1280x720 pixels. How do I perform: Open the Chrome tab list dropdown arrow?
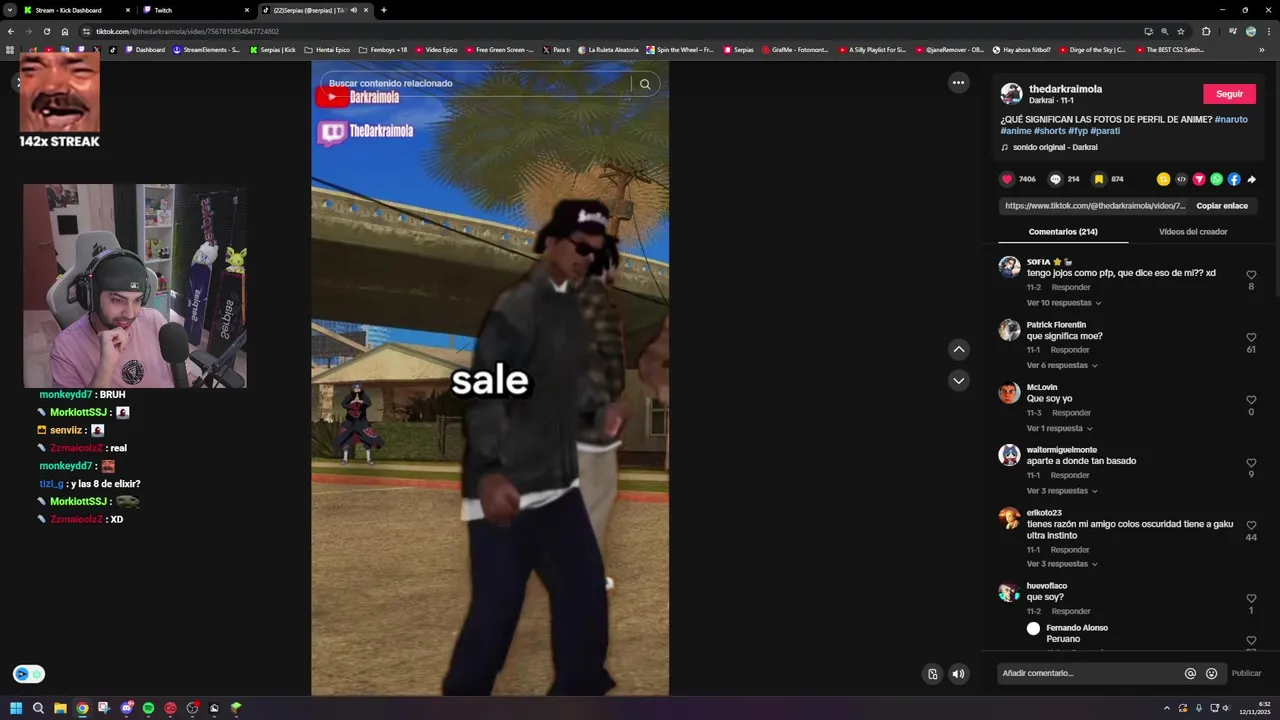pyautogui.click(x=9, y=10)
